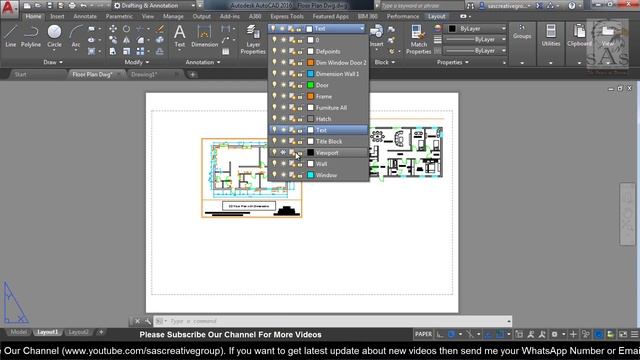Screen dimensions: 640x360
Task: Expand the Draw panel
Action: pos(53,62)
